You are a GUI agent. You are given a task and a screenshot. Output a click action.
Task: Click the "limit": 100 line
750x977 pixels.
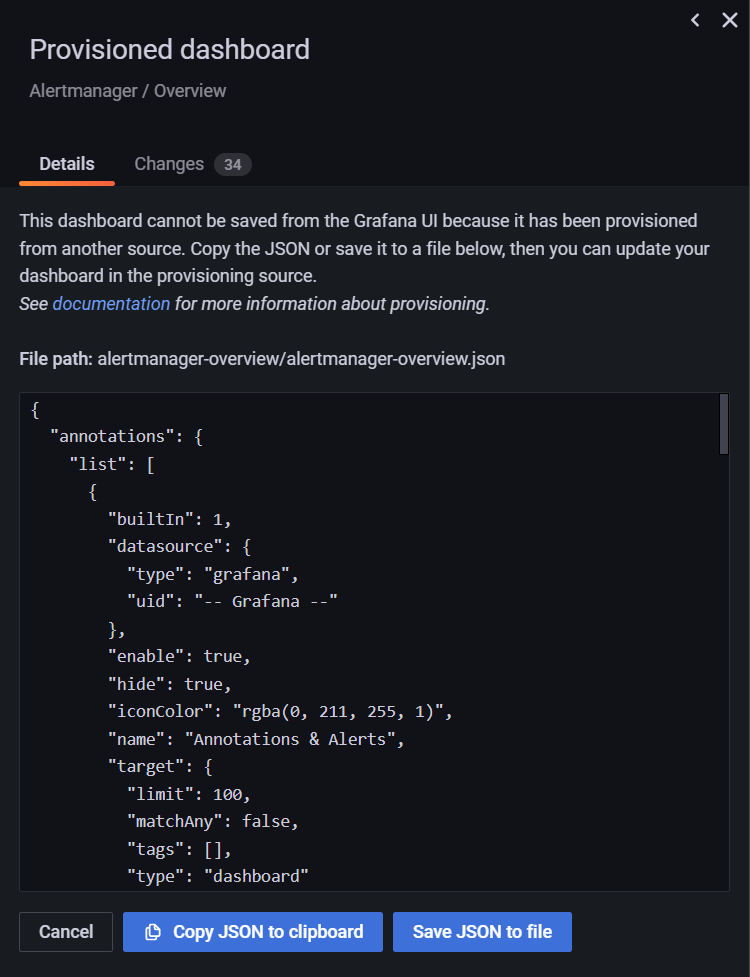click(189, 794)
